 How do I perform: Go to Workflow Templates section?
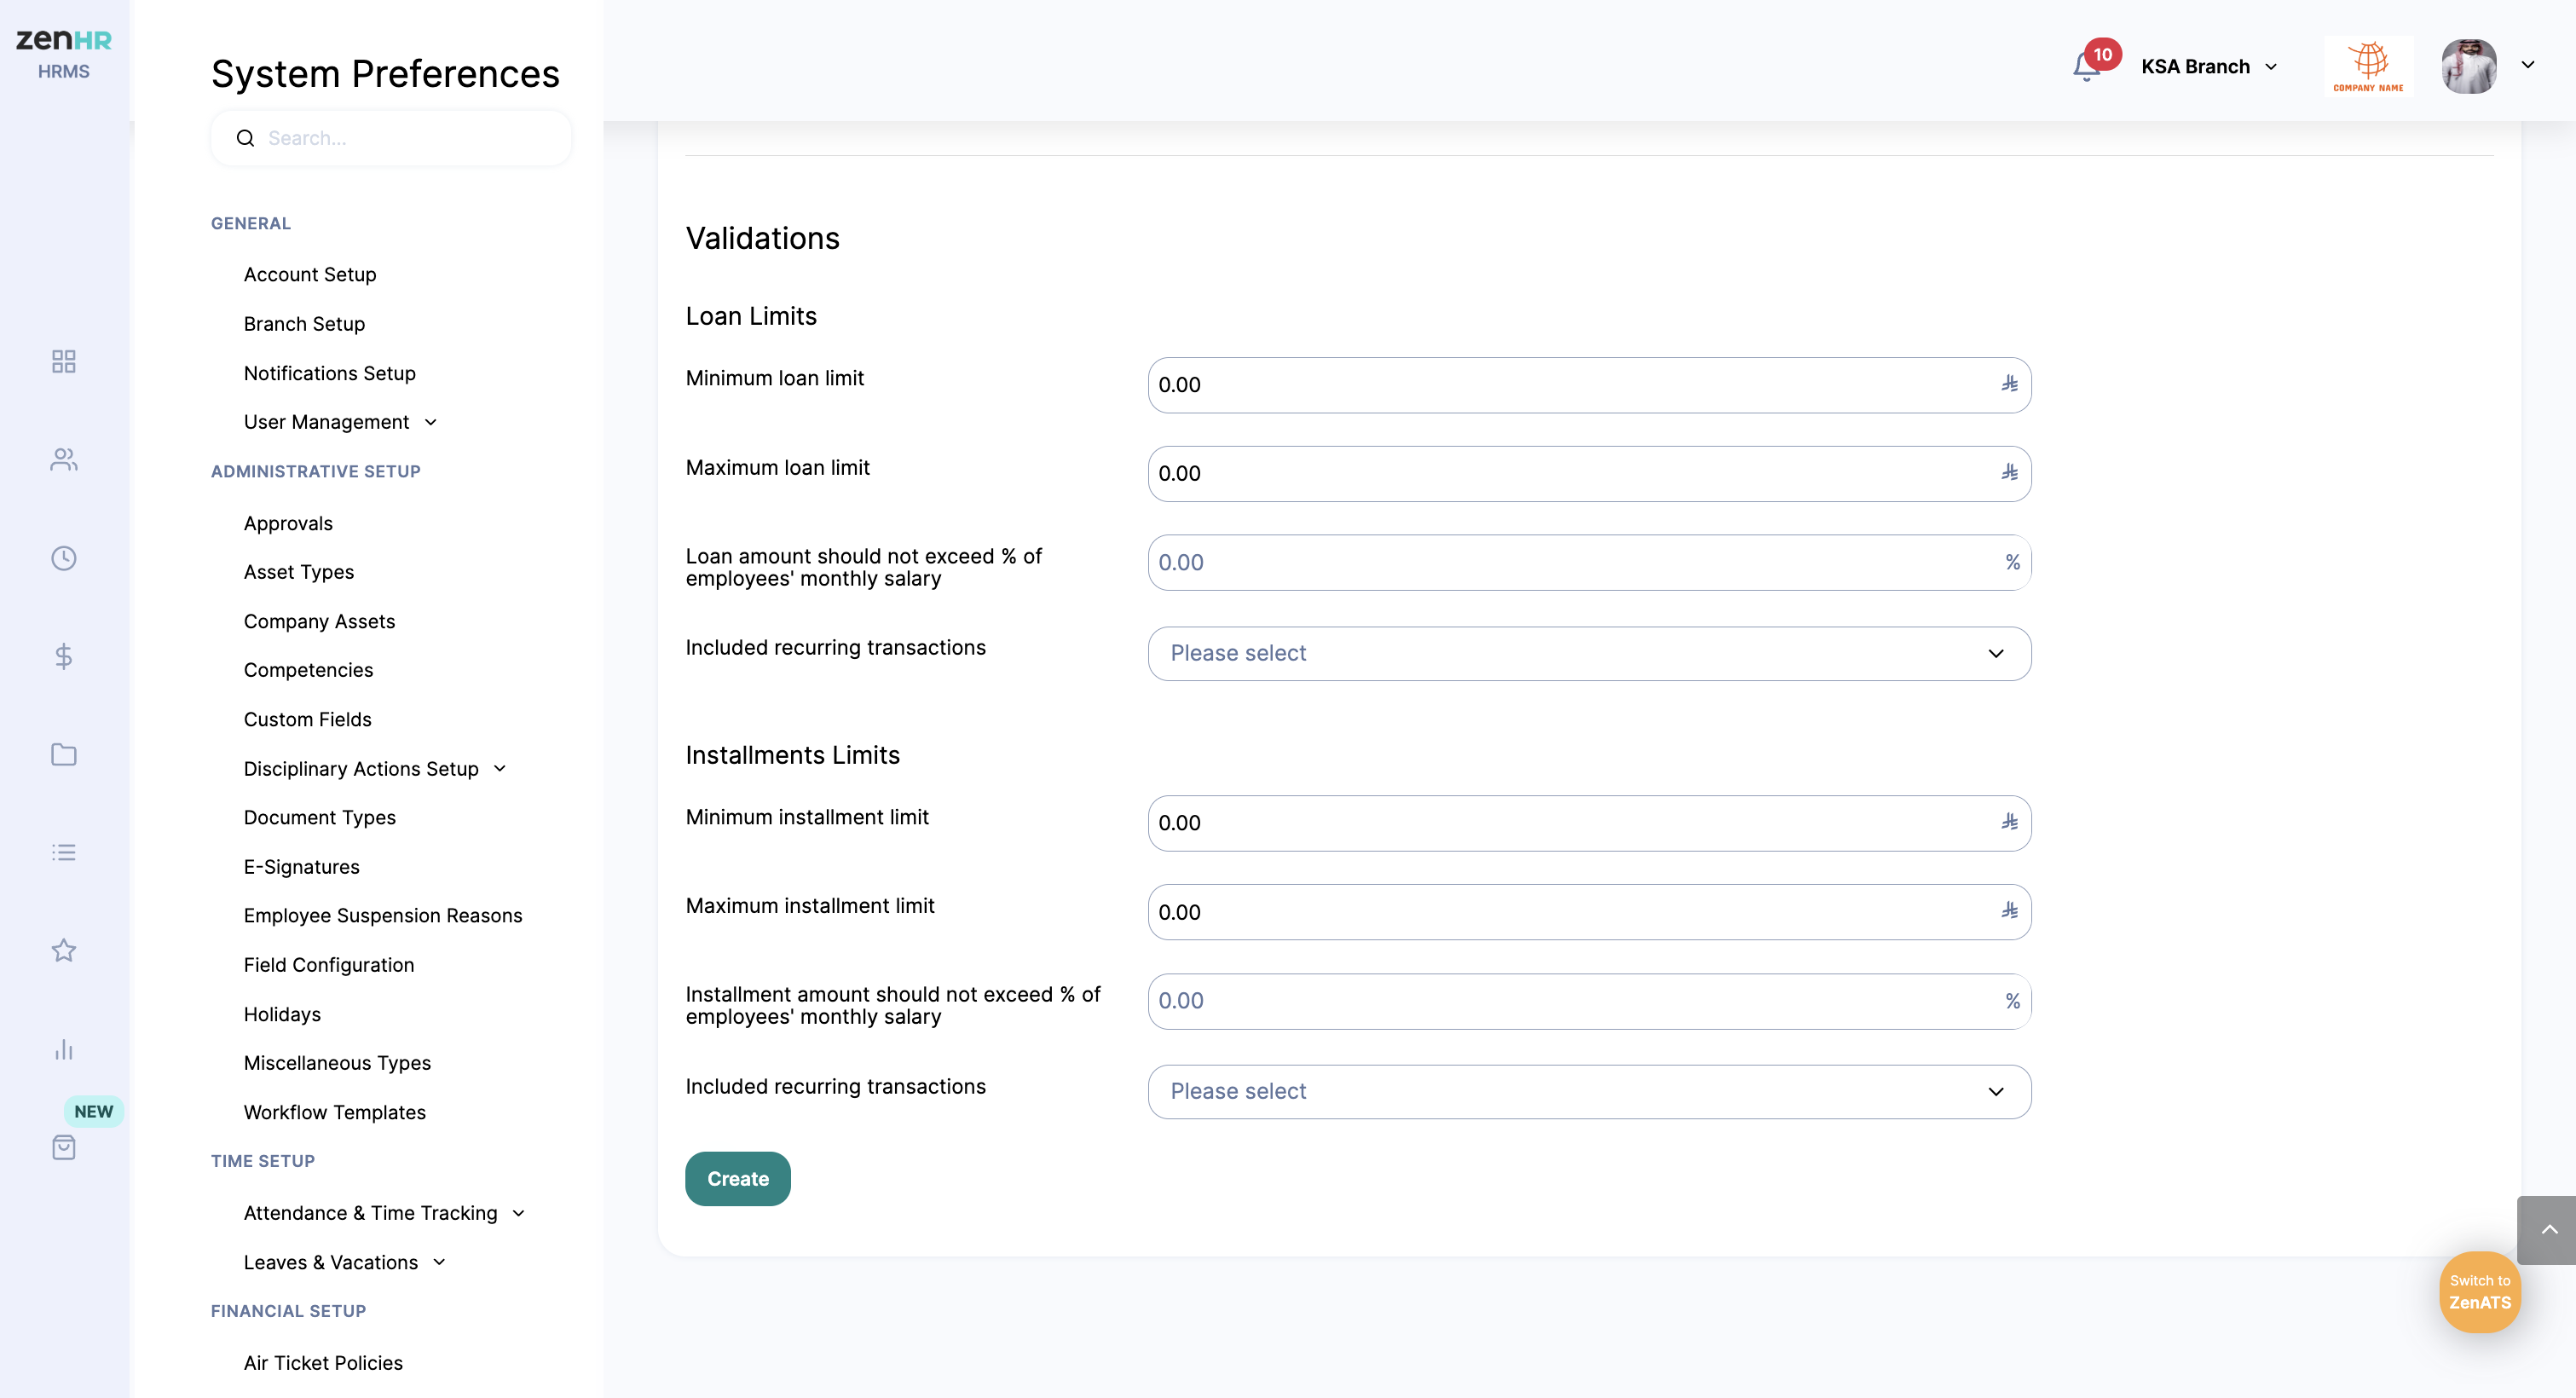(334, 1112)
